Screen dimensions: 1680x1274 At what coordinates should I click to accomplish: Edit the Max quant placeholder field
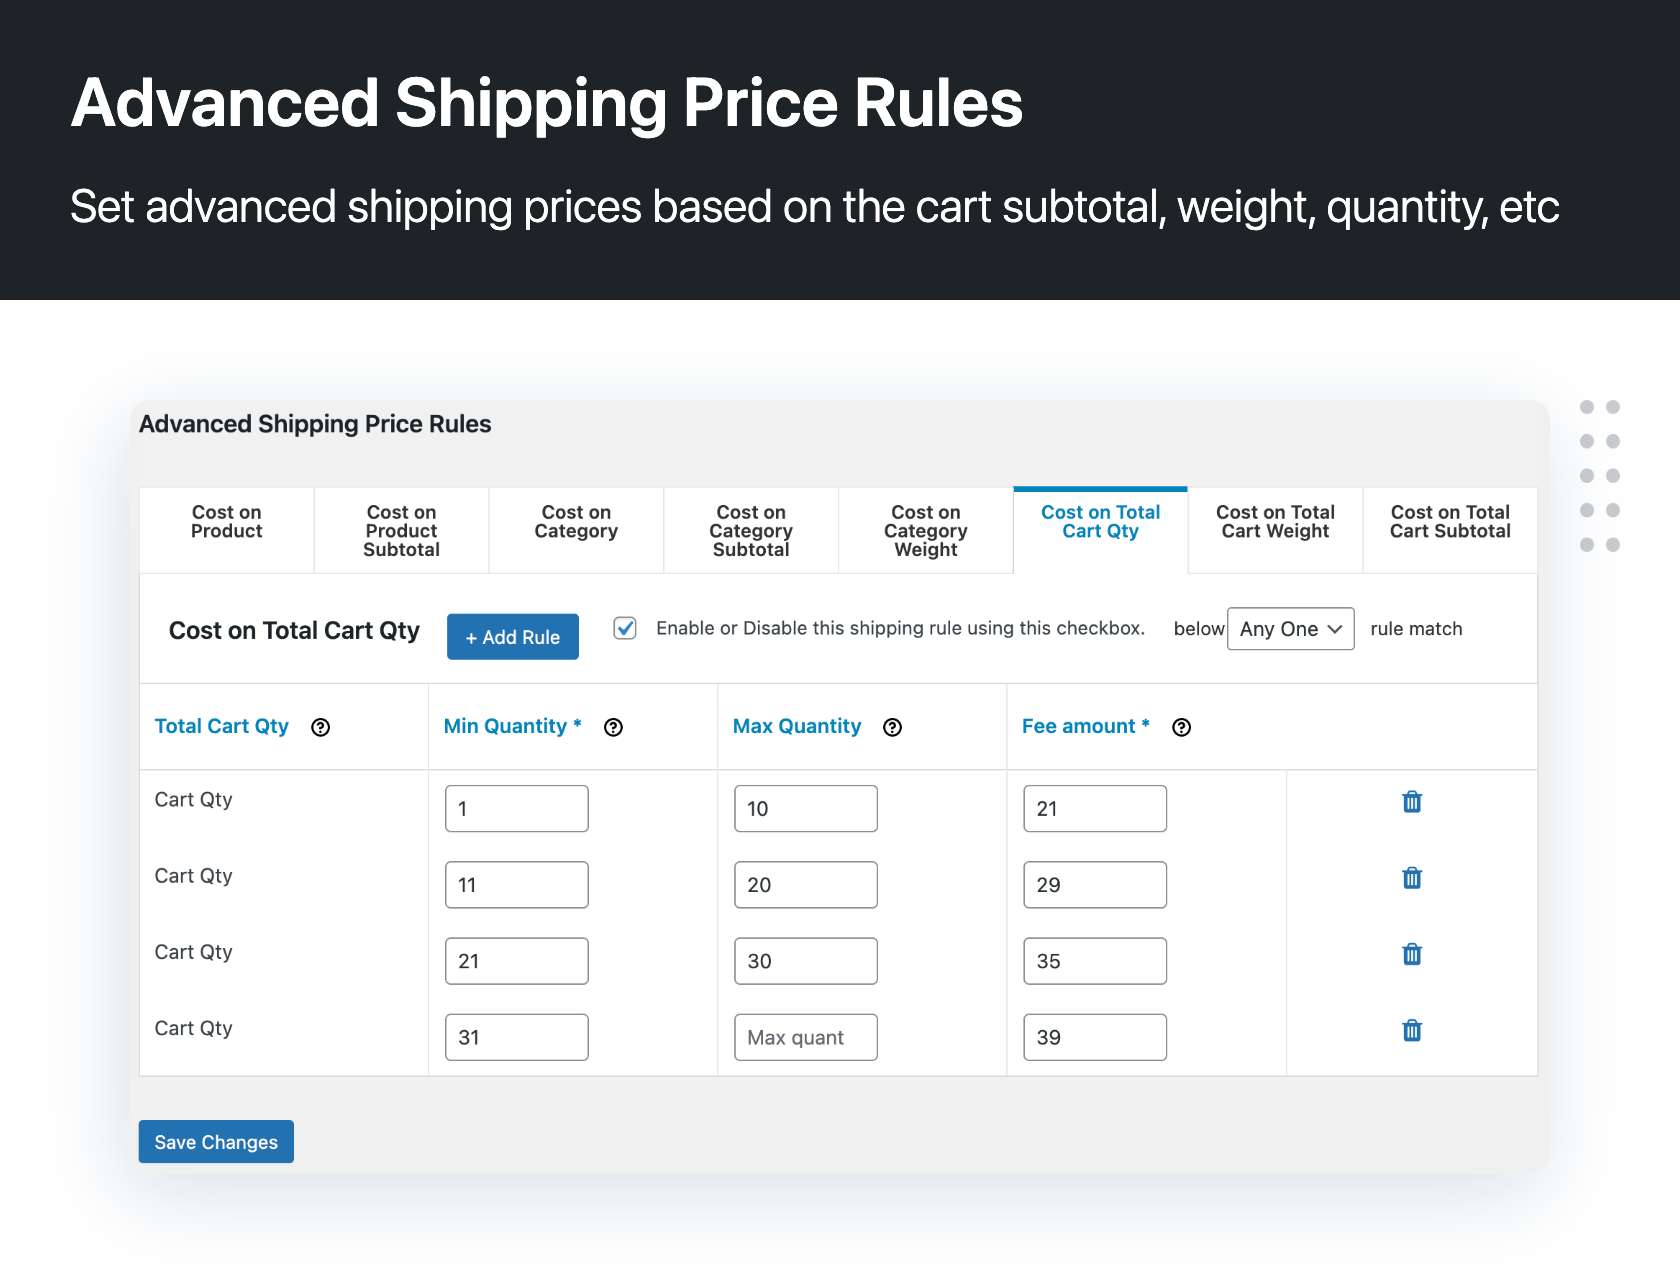coord(805,1037)
